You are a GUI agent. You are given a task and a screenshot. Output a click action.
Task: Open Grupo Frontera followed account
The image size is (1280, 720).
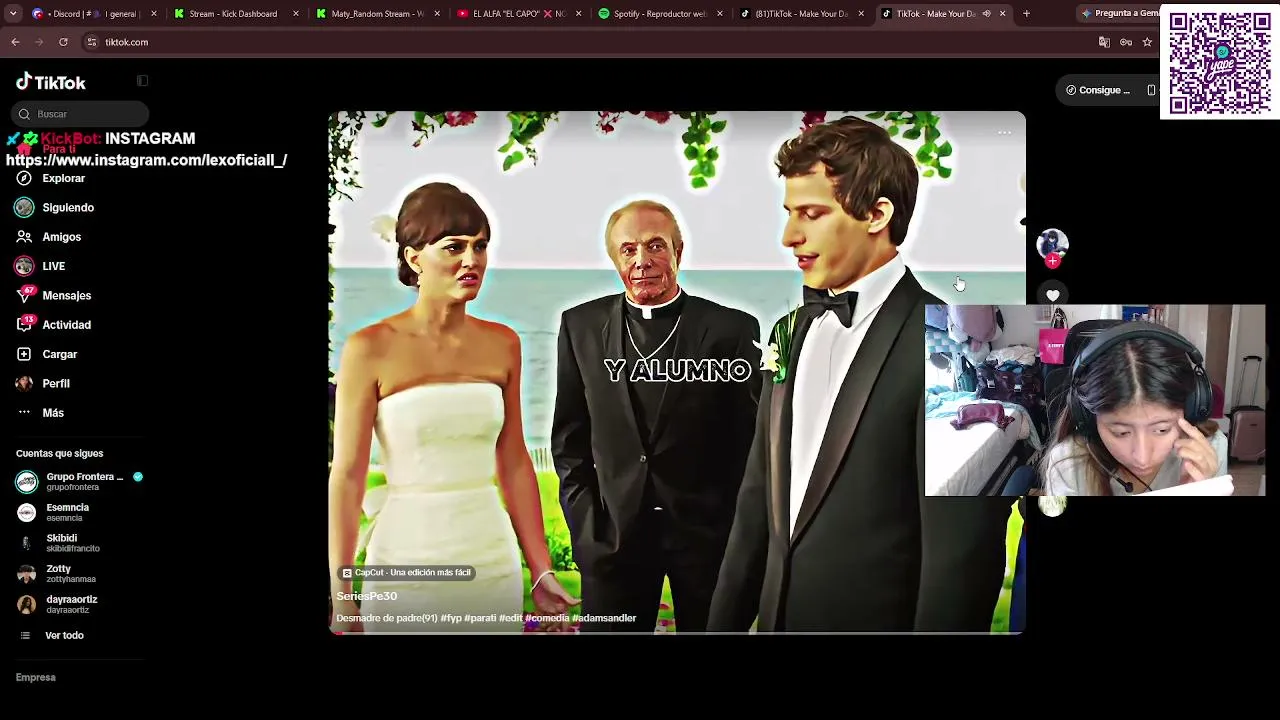80,482
